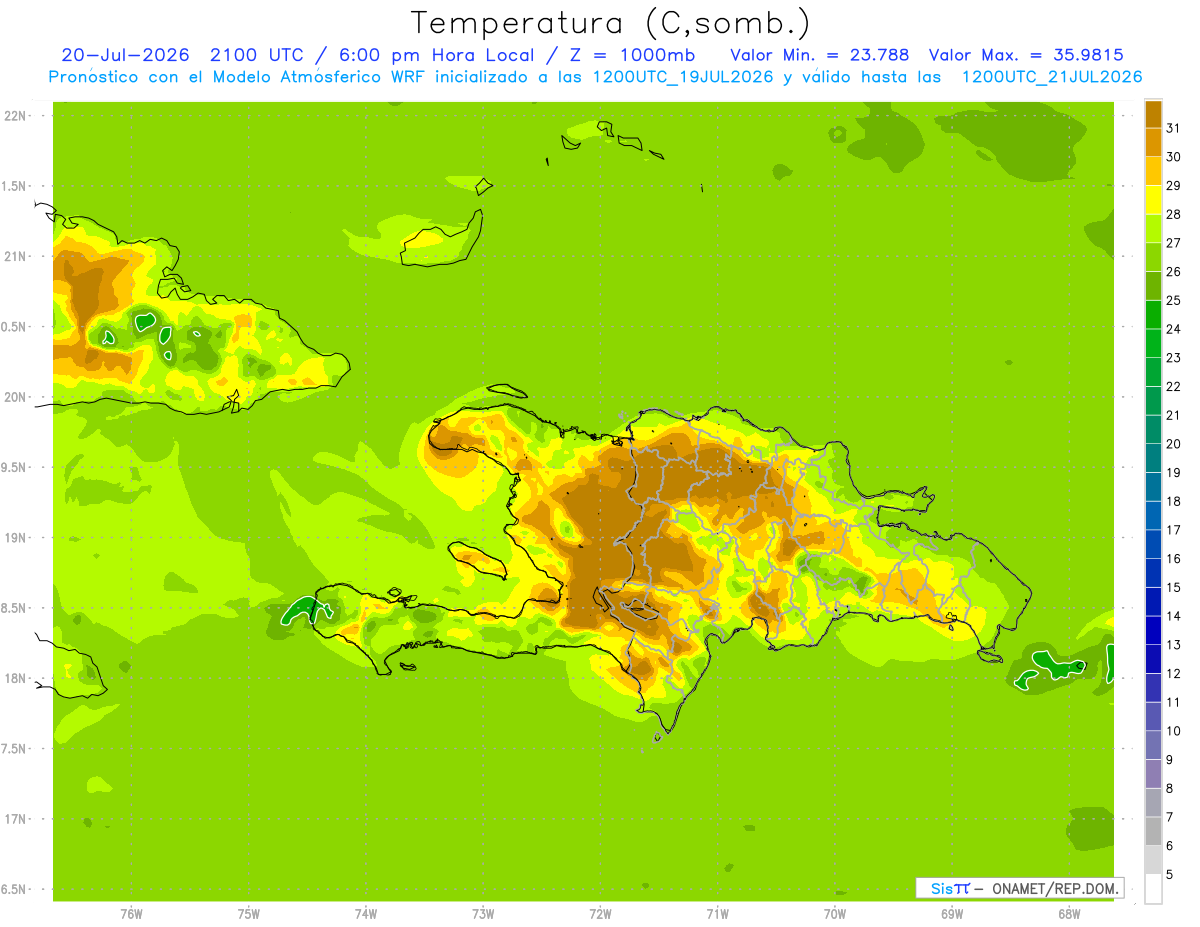
Task: Click the '19N' latitude label
Action: [x=15, y=538]
